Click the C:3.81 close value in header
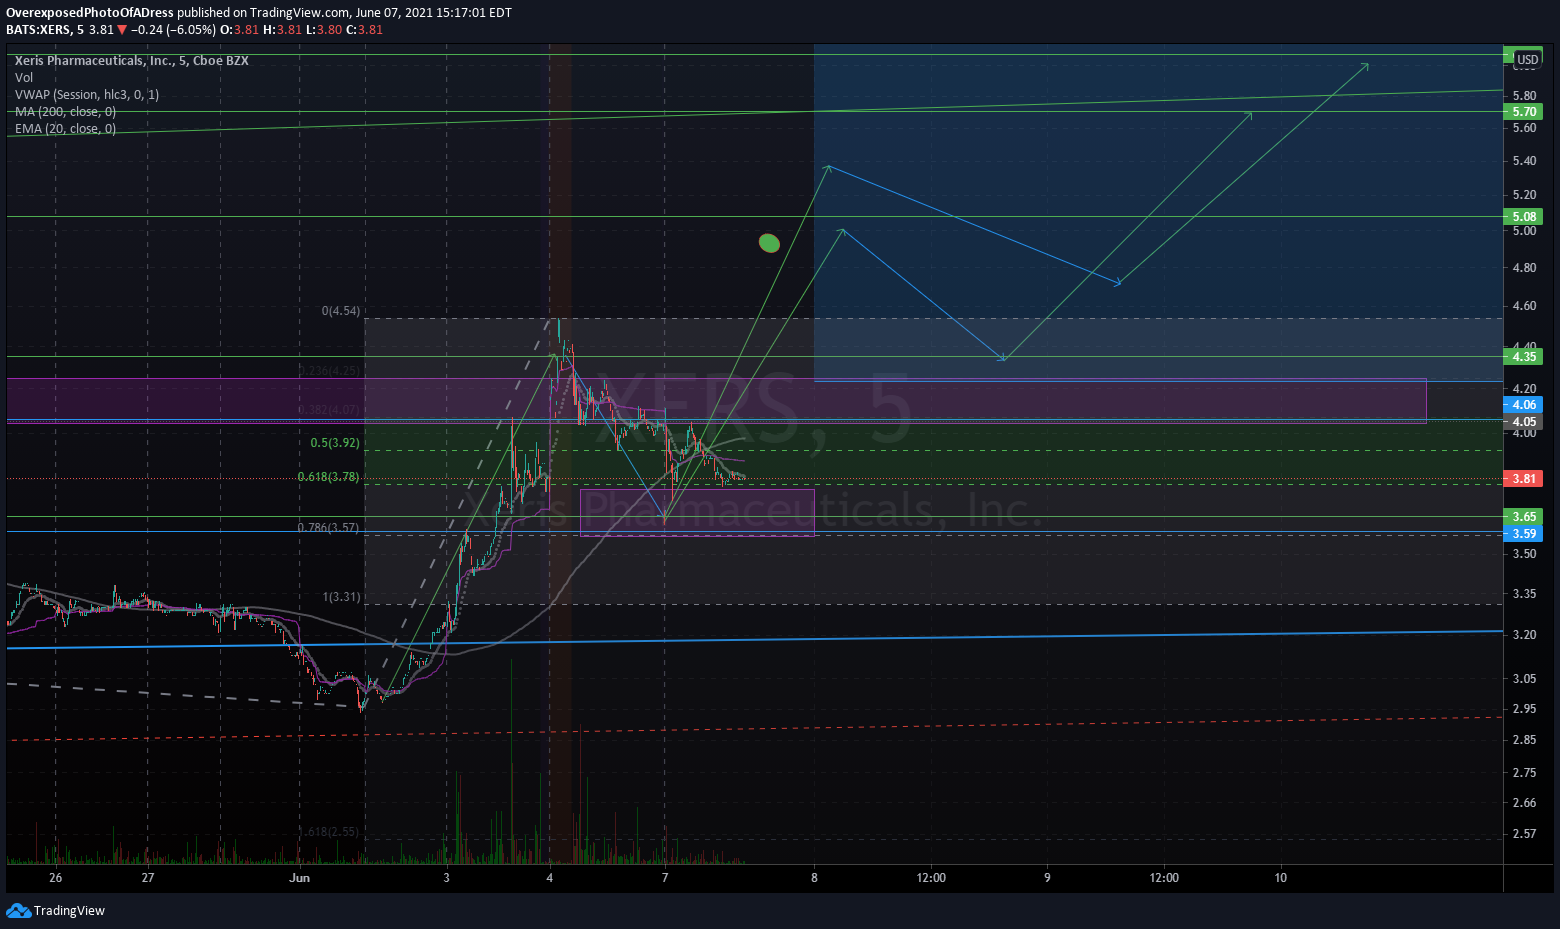Image resolution: width=1560 pixels, height=929 pixels. pyautogui.click(x=364, y=30)
